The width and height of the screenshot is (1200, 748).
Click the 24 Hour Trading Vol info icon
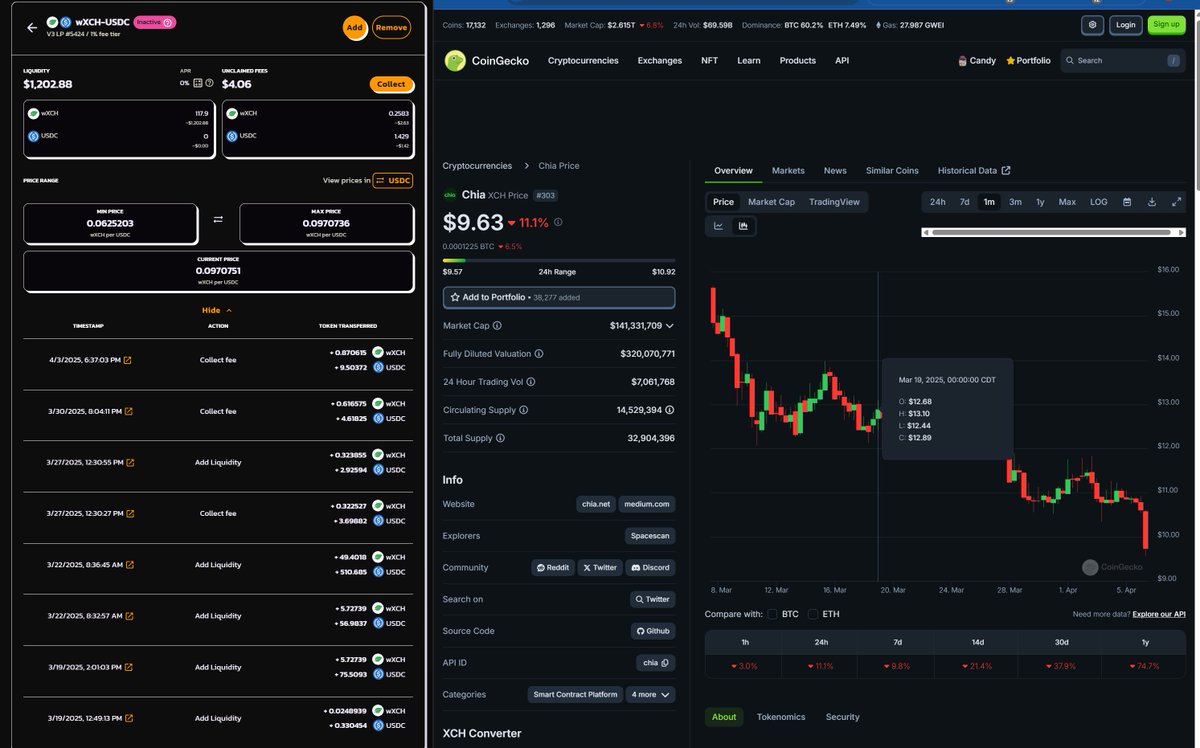tap(530, 381)
